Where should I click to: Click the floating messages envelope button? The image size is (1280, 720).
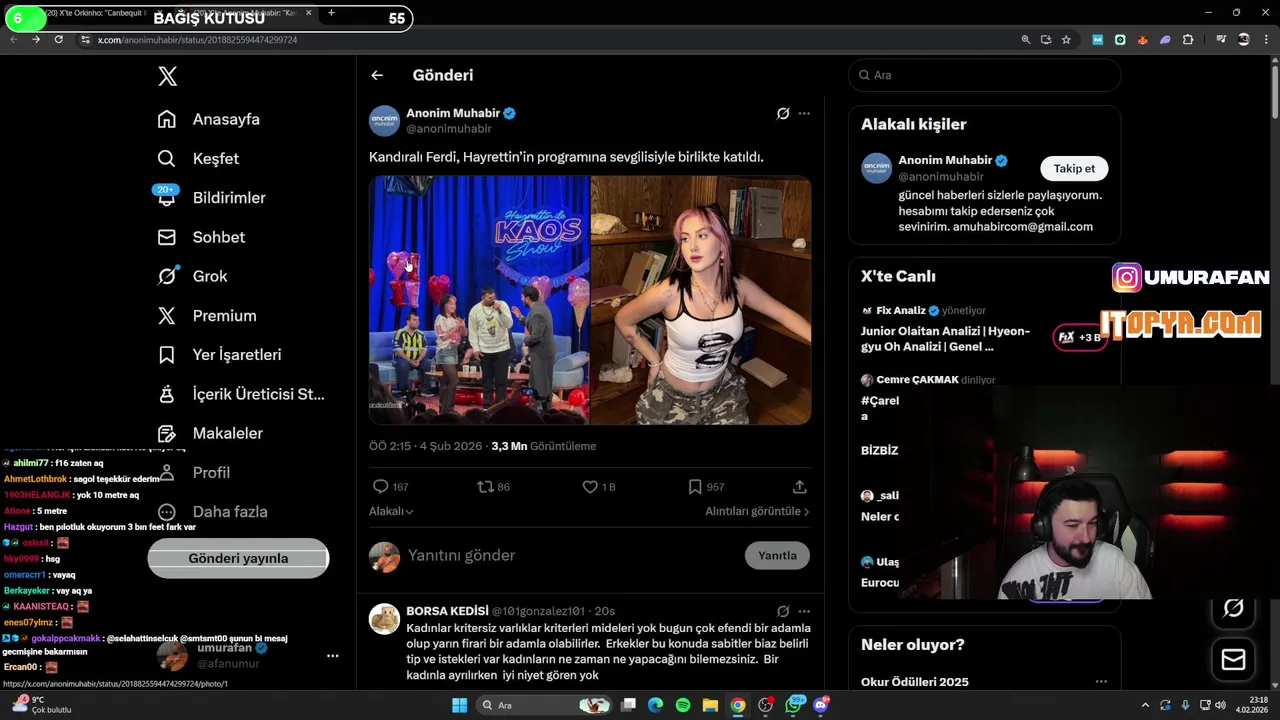(x=1233, y=660)
